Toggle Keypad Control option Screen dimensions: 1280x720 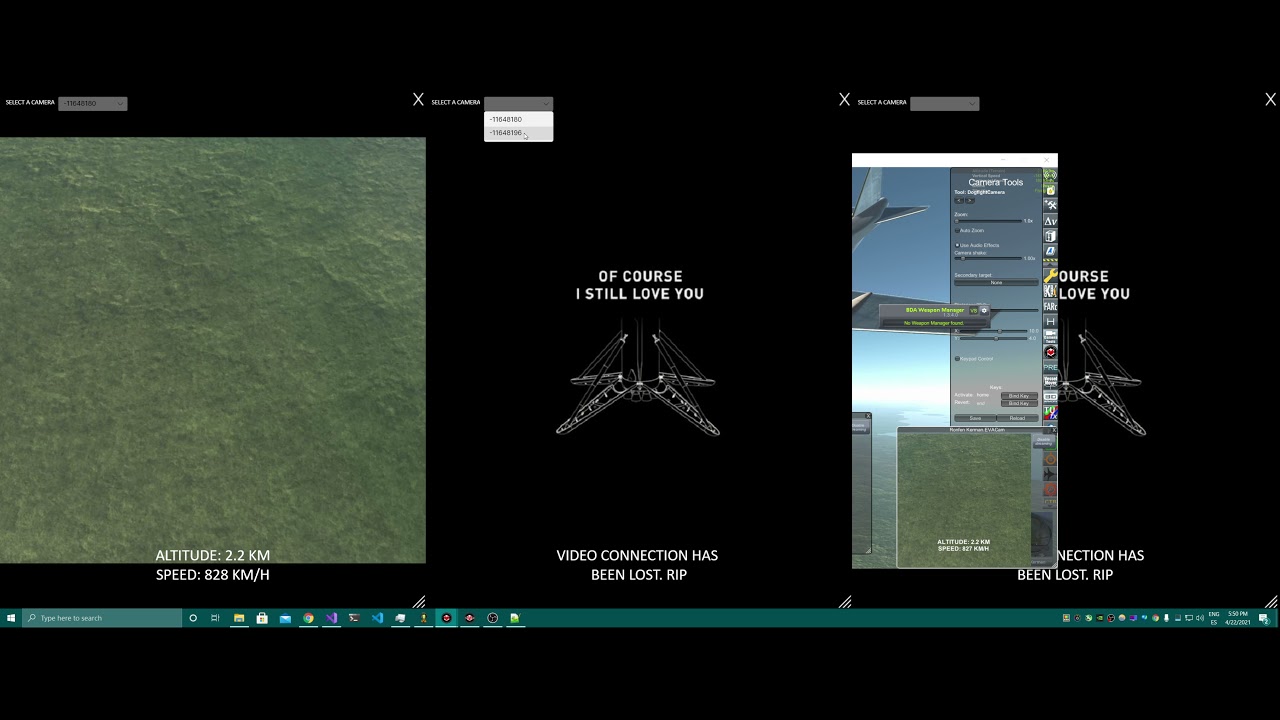[974, 359]
